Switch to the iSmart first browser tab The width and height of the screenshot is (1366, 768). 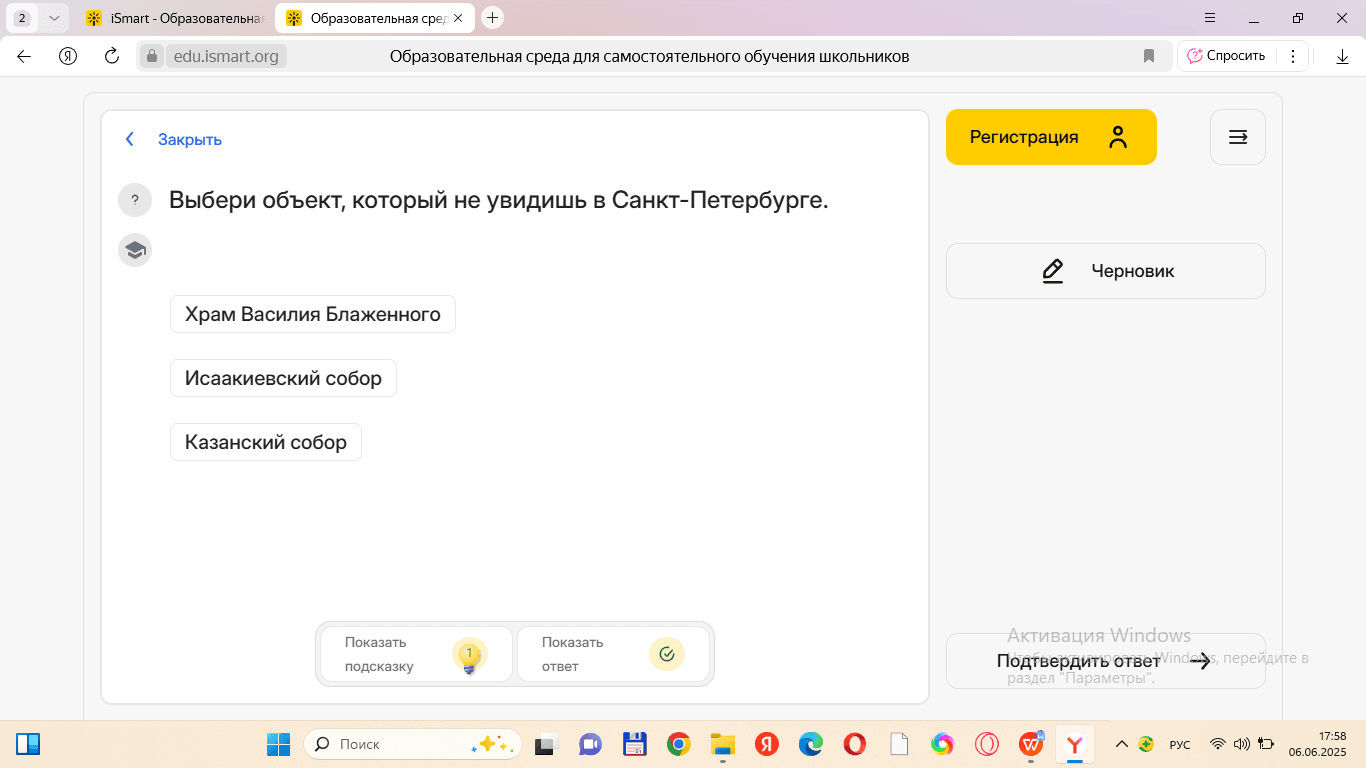click(176, 18)
